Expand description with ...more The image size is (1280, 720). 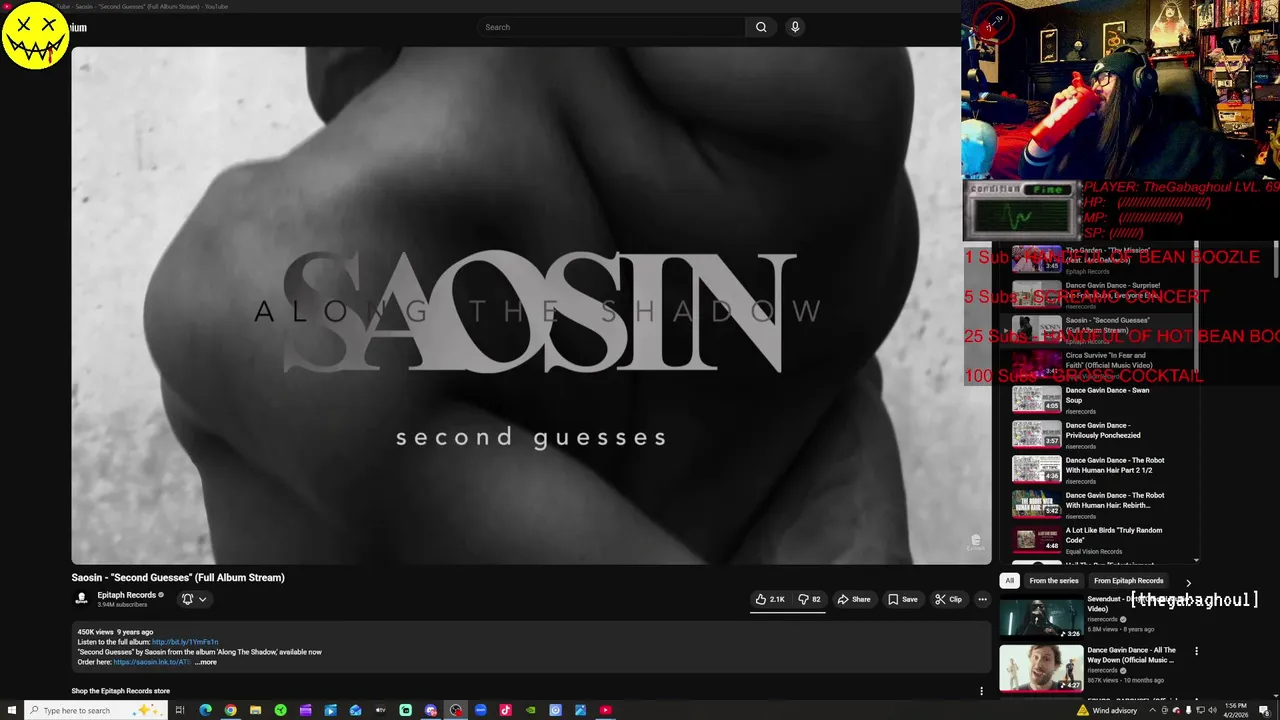coord(205,662)
